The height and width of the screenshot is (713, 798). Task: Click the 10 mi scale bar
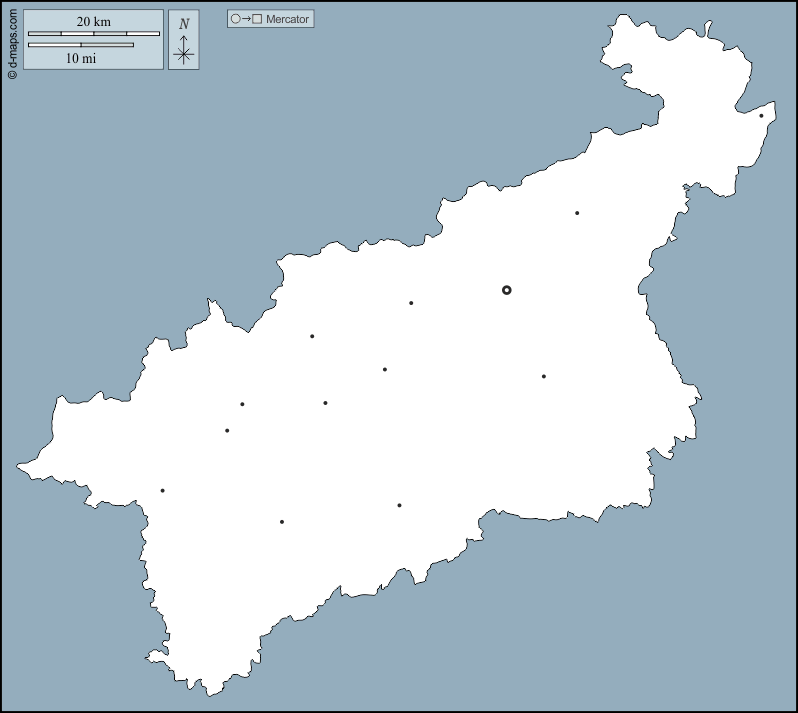tap(80, 44)
